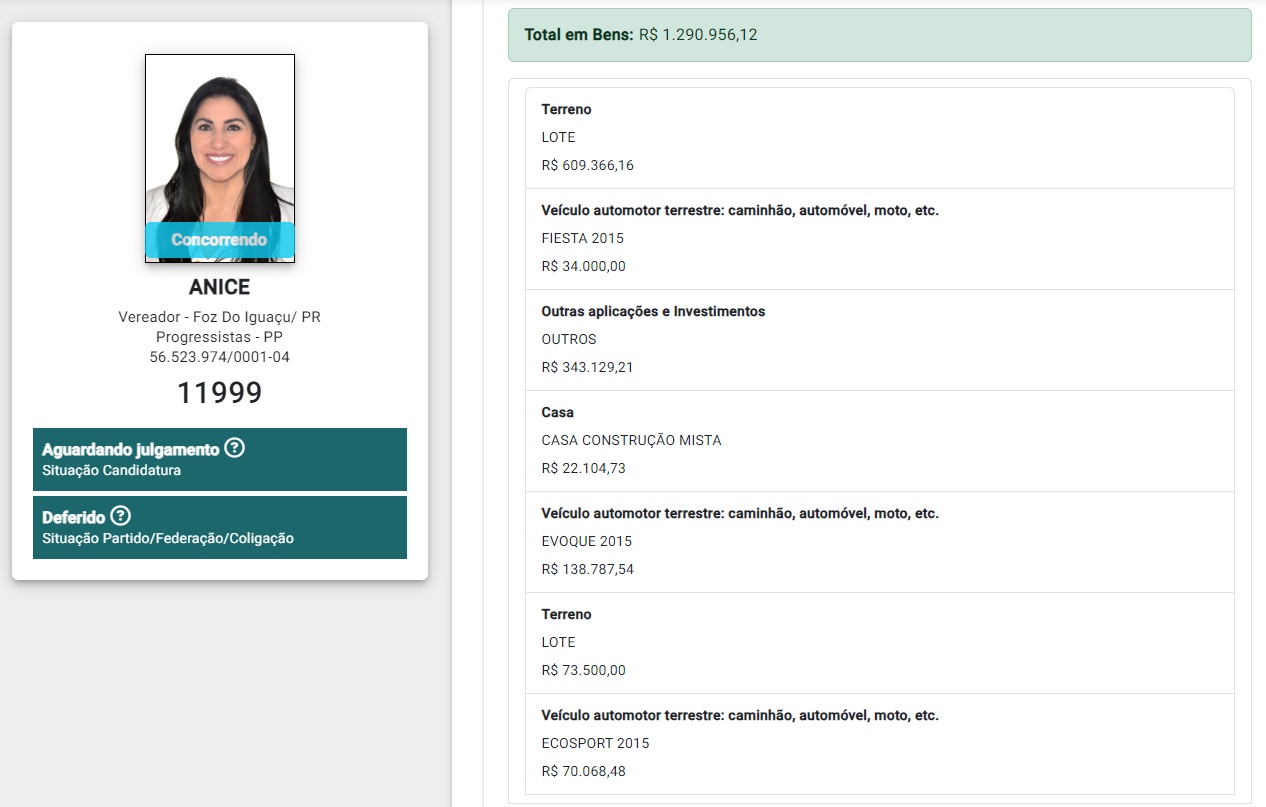Click value R$ 73.500,00
Image resolution: width=1266 pixels, height=807 pixels.
pos(584,670)
